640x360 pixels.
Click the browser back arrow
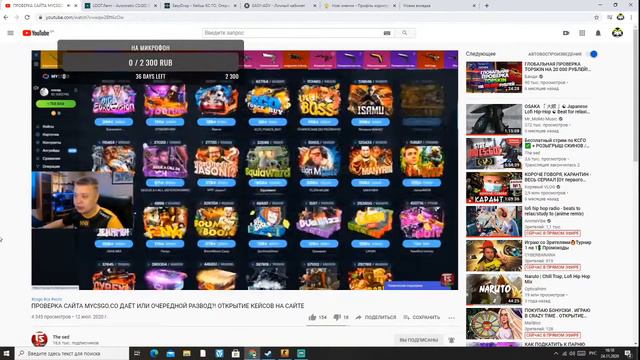pyautogui.click(x=6, y=18)
